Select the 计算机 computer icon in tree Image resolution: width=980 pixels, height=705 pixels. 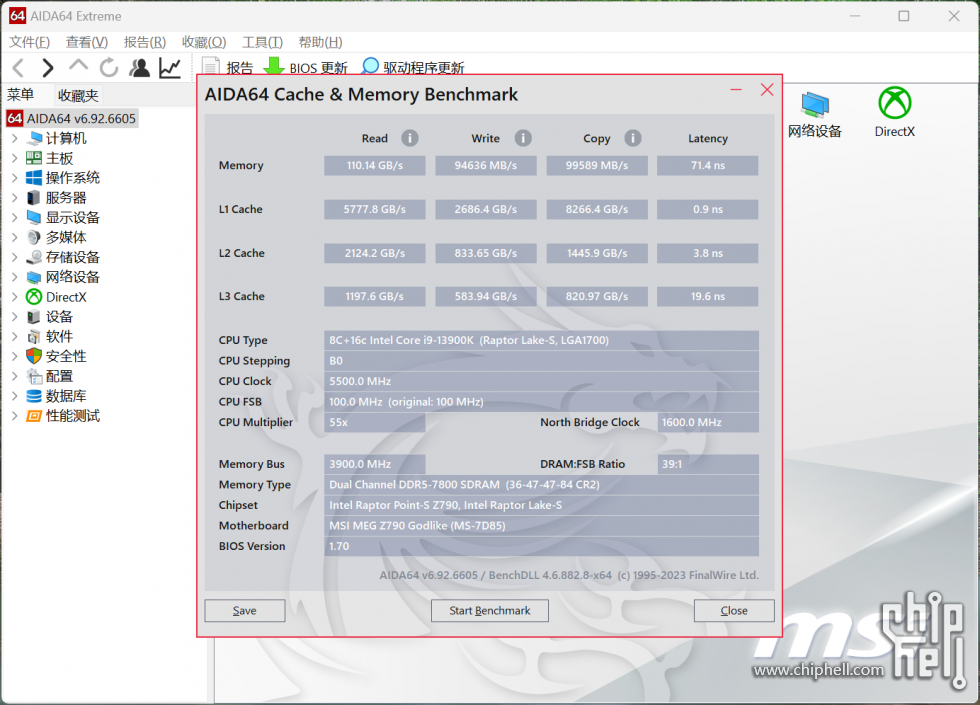pos(34,138)
